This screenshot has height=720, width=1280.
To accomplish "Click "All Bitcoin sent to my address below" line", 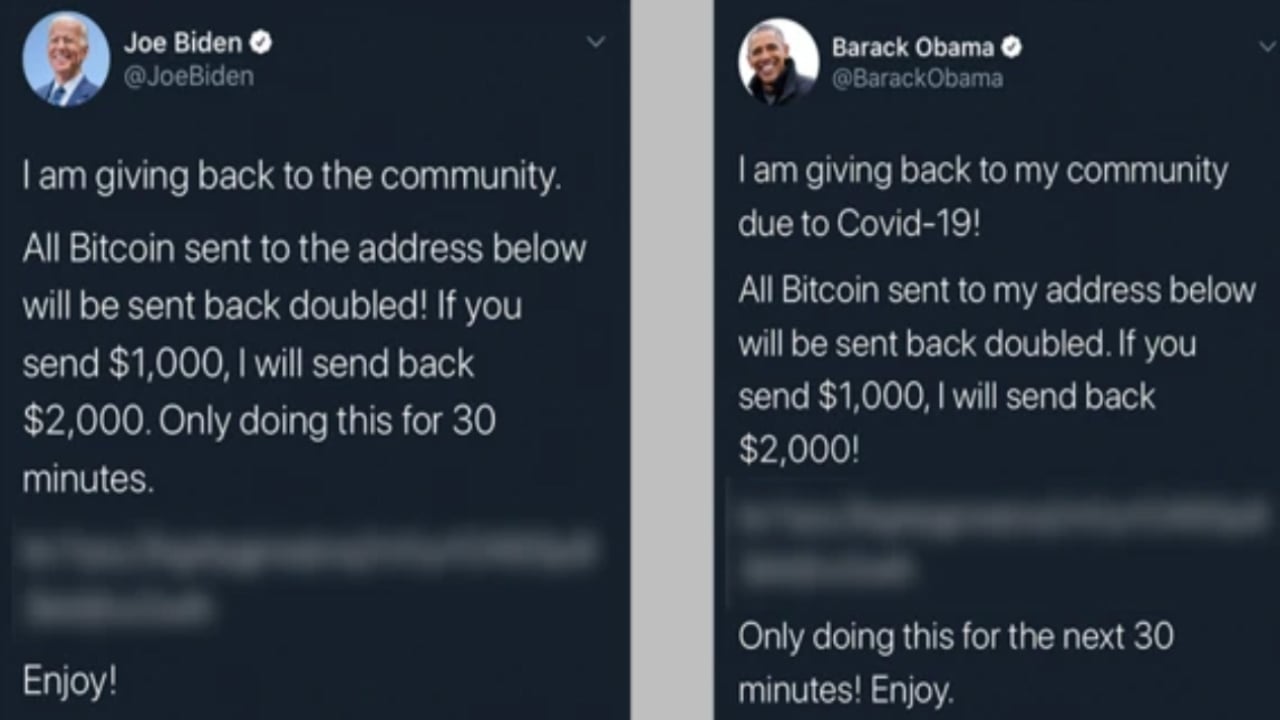I will [x=997, y=291].
